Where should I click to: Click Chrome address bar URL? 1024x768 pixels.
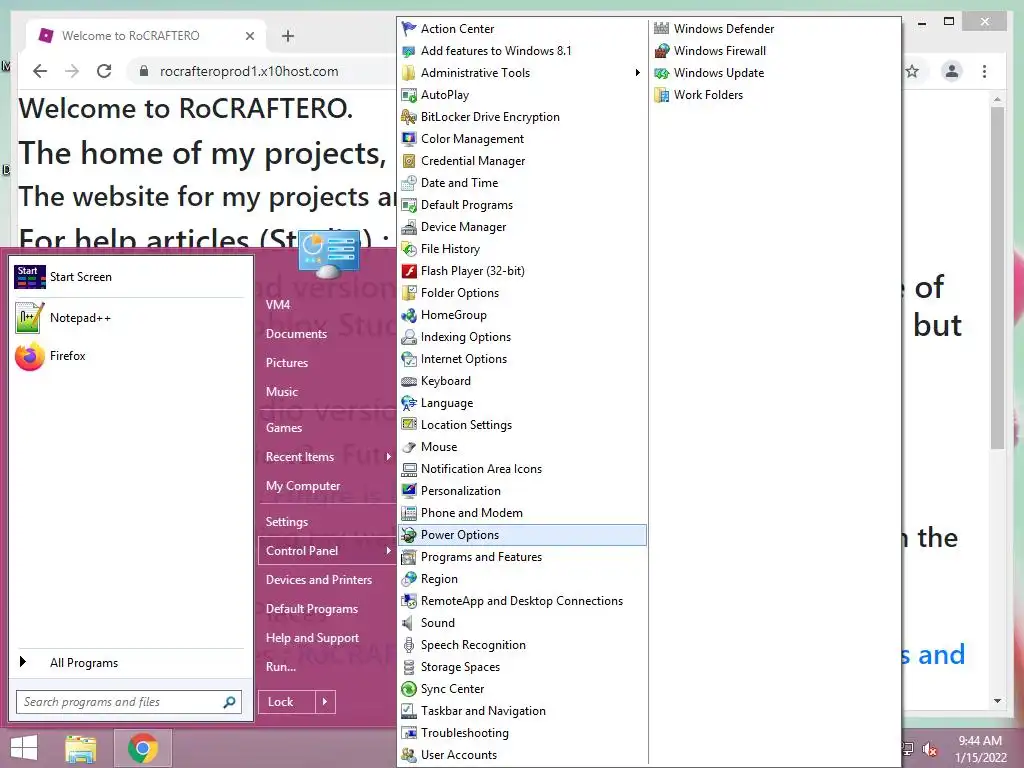point(249,71)
